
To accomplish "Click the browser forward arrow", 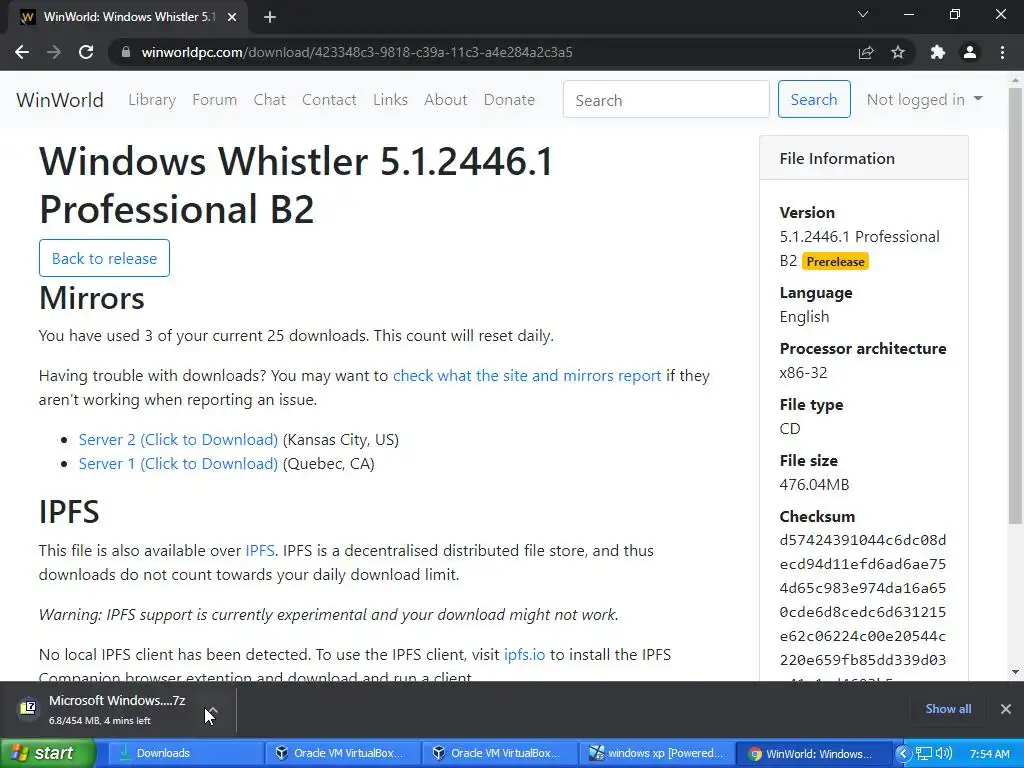I will click(54, 52).
